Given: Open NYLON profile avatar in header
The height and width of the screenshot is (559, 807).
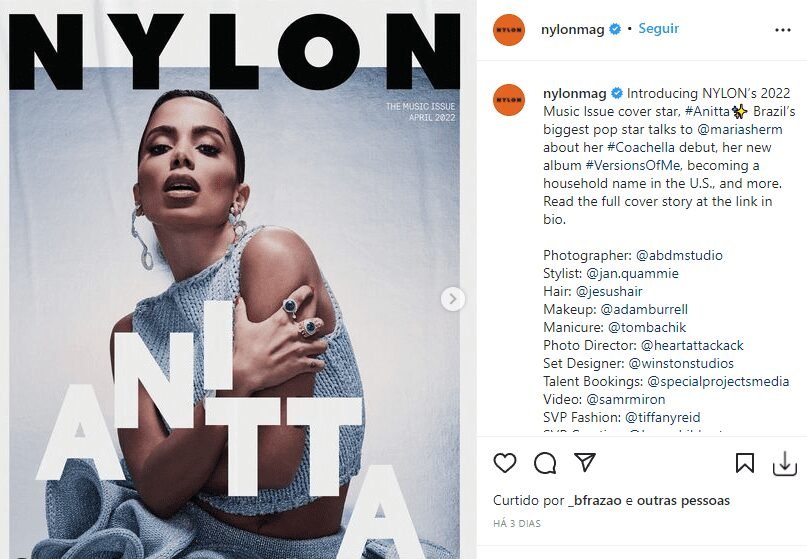Looking at the screenshot, I should (x=508, y=30).
